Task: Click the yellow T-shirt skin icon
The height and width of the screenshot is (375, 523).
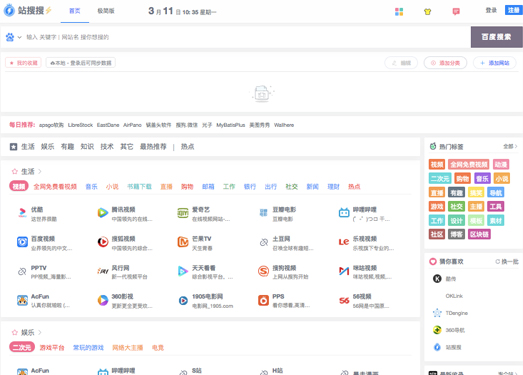Action: click(x=427, y=12)
